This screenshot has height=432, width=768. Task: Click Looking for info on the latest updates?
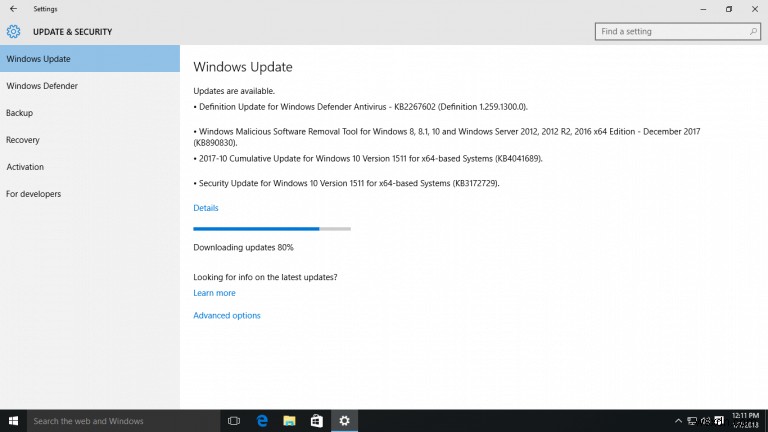[265, 277]
